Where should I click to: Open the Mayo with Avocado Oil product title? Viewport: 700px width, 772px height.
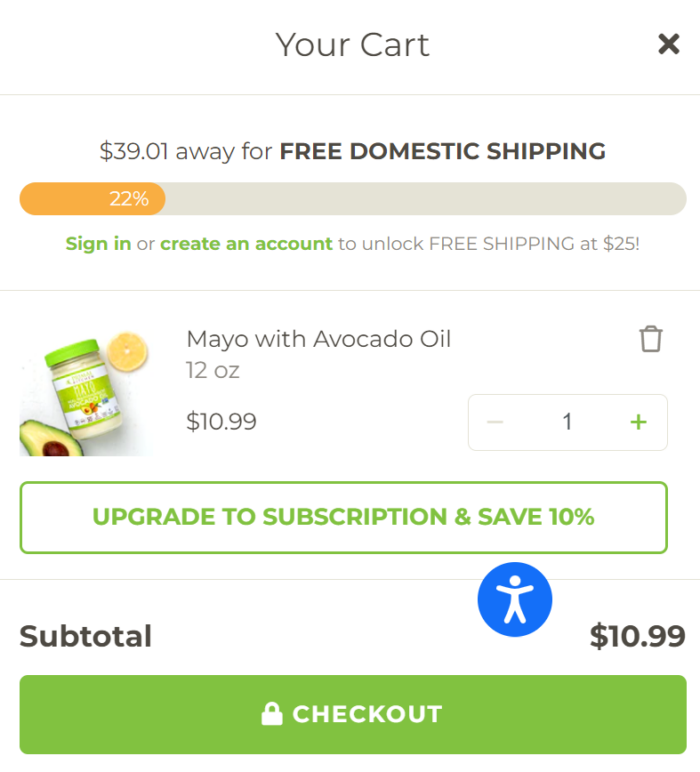click(318, 339)
